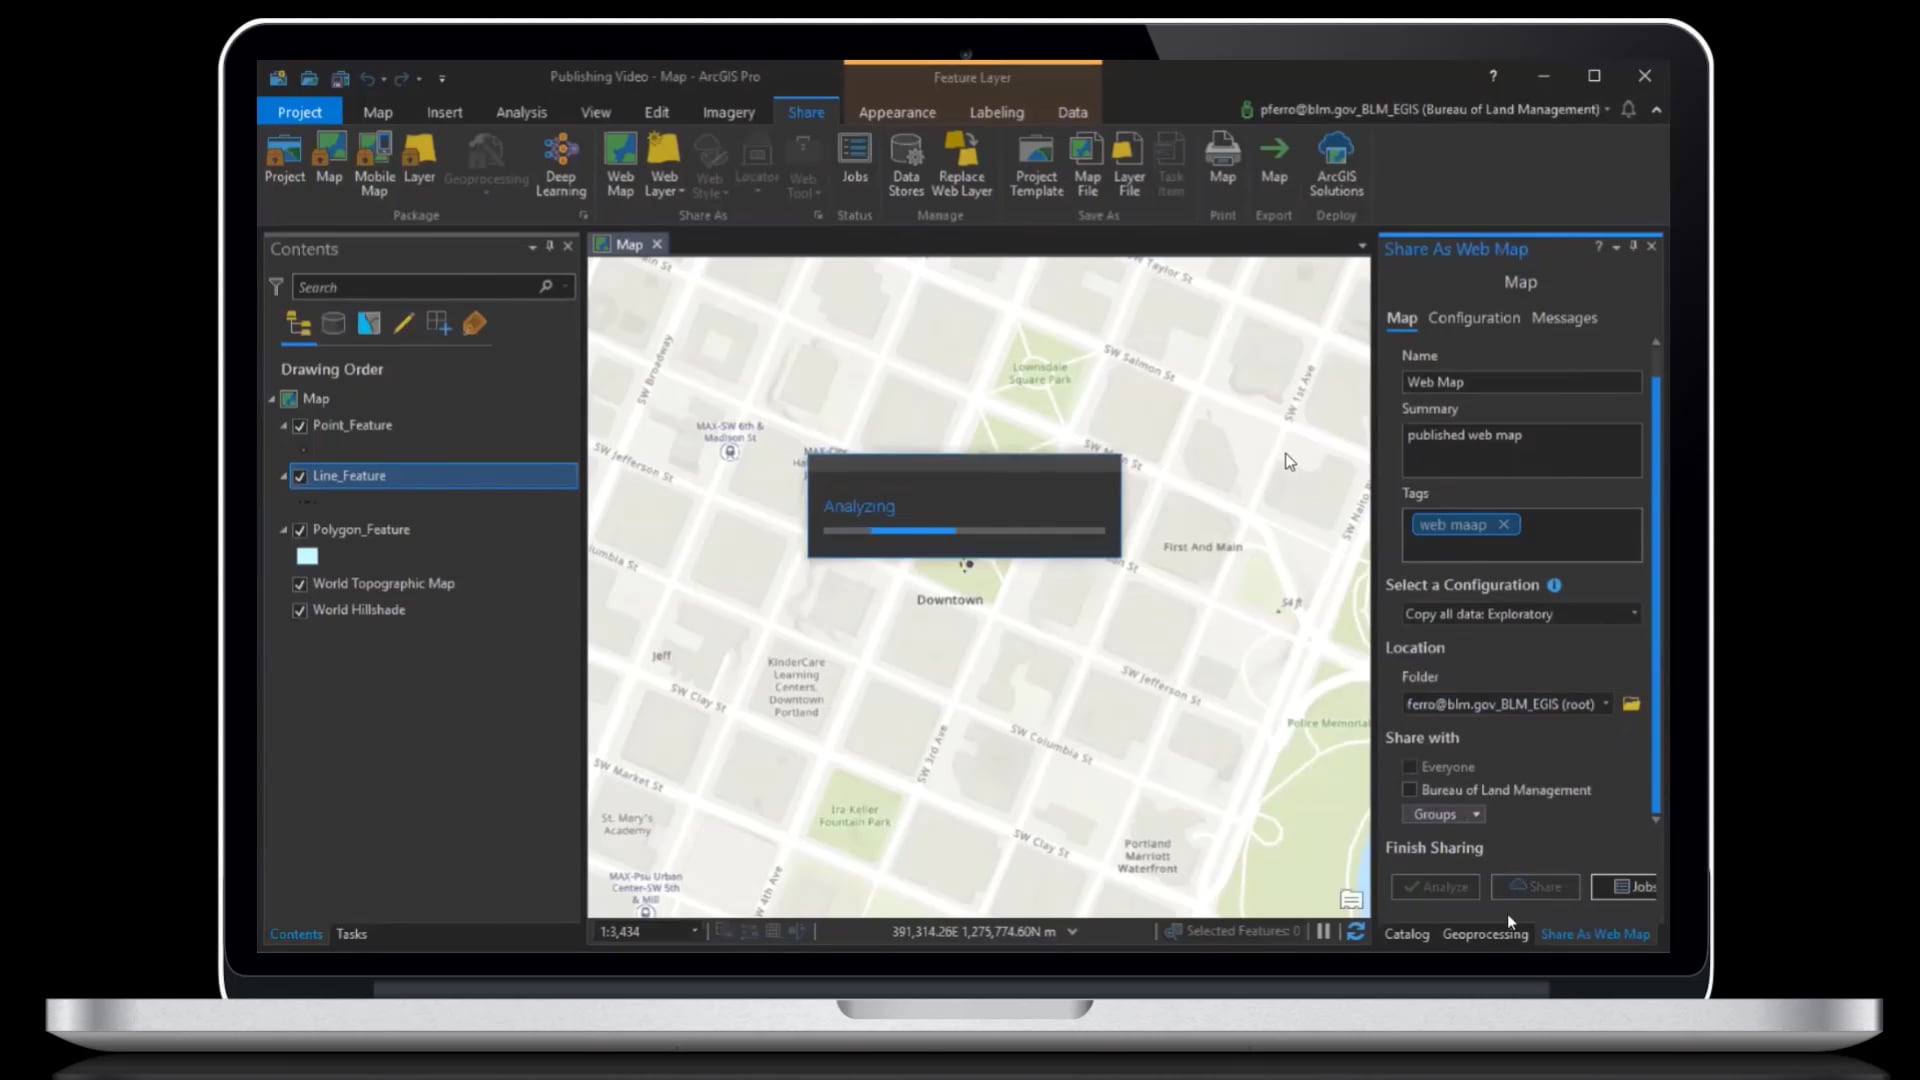This screenshot has height=1080, width=1920.
Task: Switch to Configuration tab in Share pane
Action: (x=1473, y=318)
